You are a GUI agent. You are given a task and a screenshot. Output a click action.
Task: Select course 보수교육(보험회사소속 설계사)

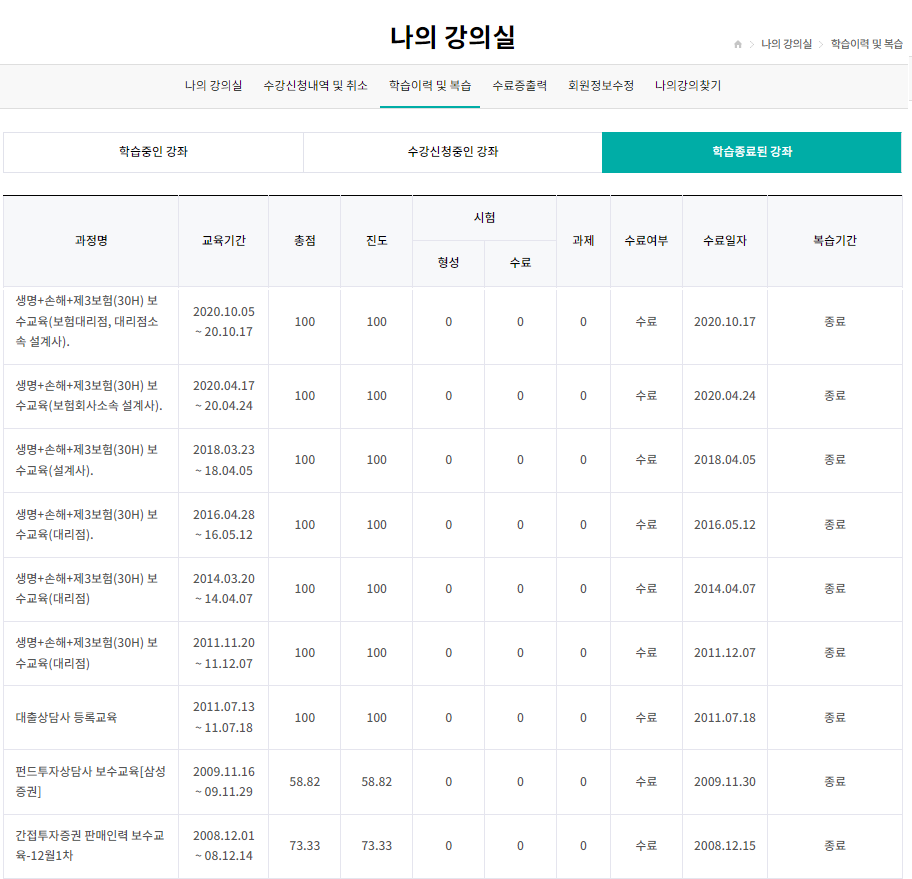click(88, 396)
